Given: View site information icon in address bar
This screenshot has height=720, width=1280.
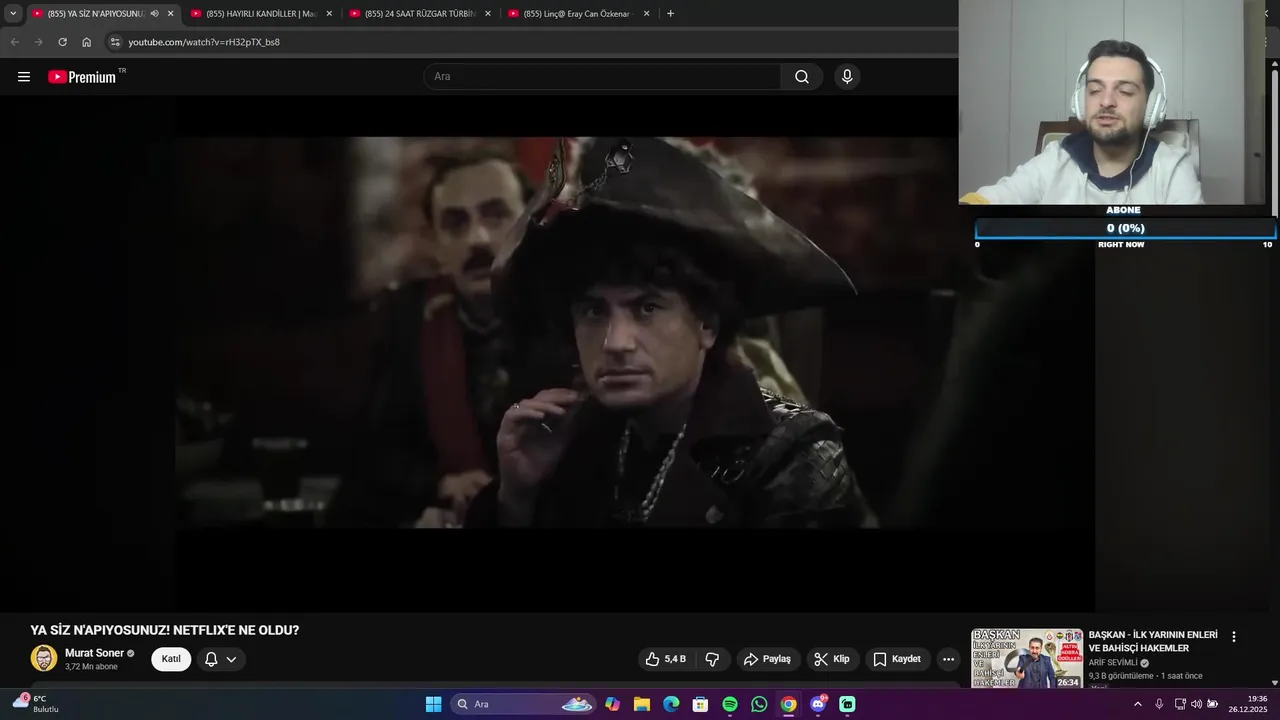Looking at the screenshot, I should point(115,42).
